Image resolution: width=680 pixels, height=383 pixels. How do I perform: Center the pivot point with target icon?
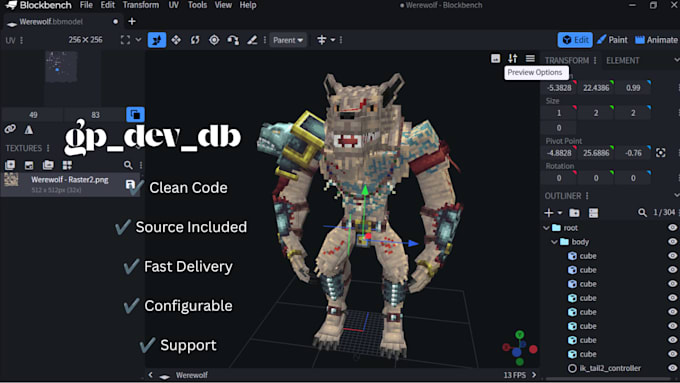click(660, 153)
